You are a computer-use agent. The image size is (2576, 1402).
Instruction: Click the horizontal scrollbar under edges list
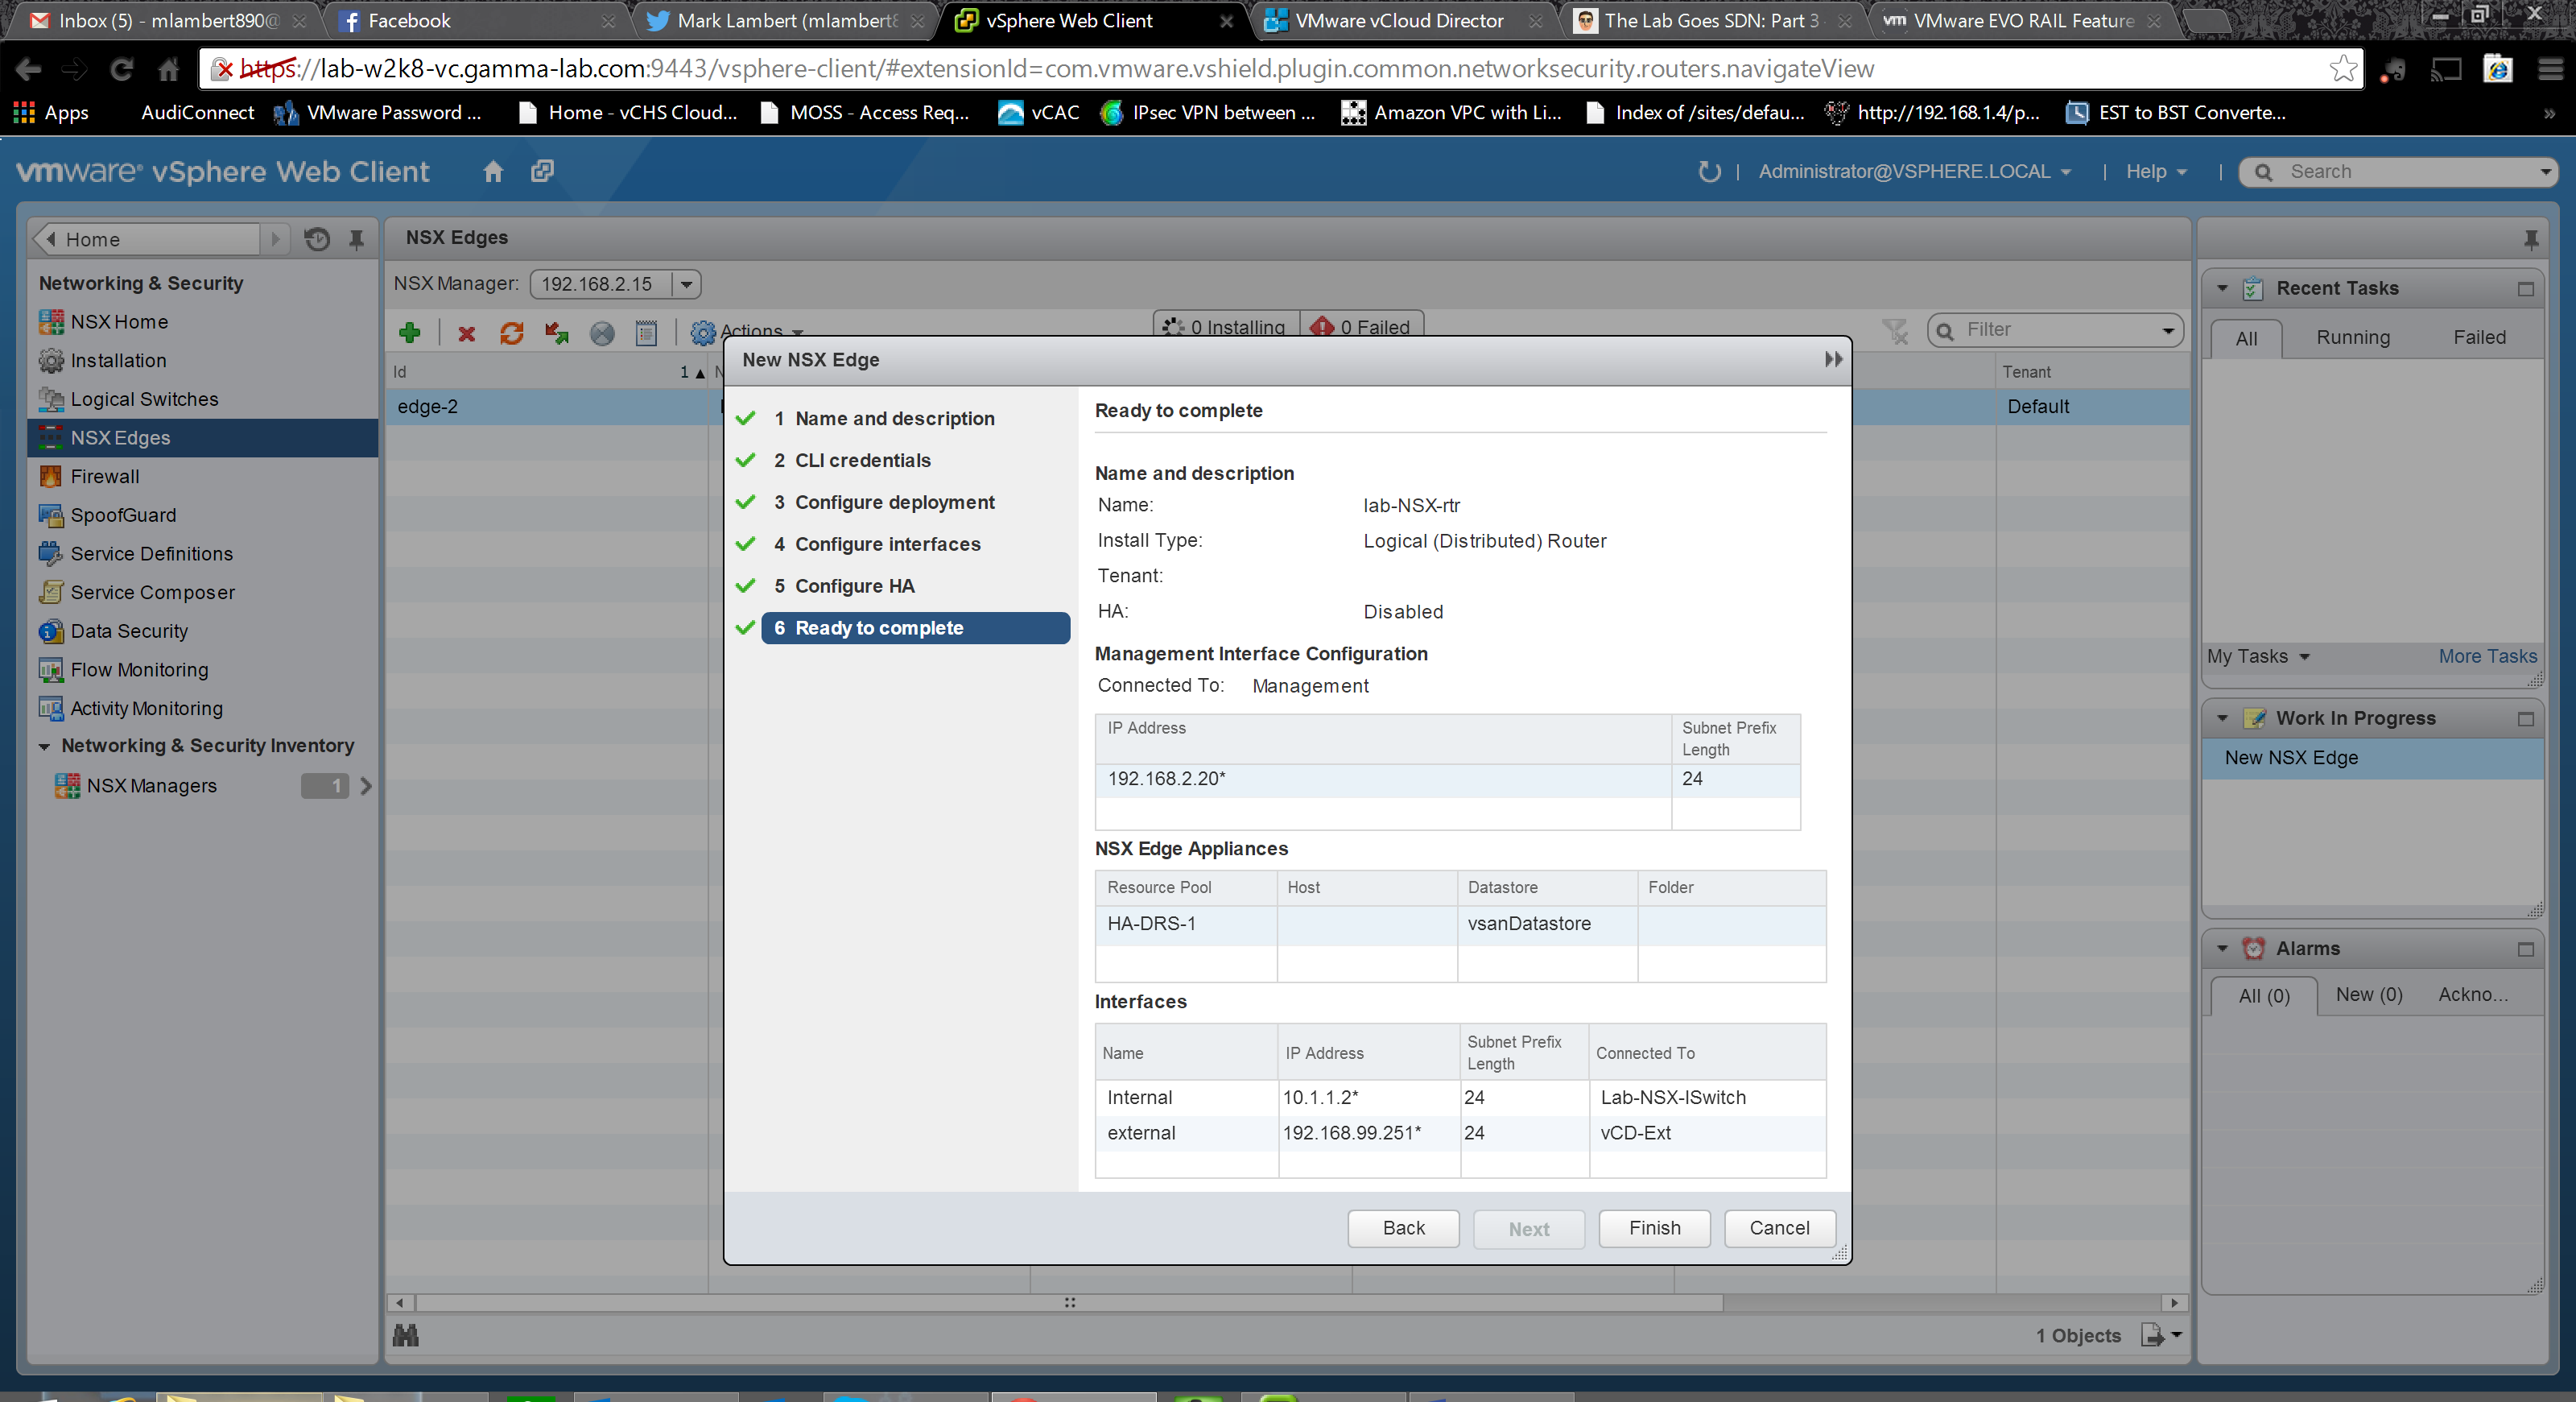[1069, 1302]
